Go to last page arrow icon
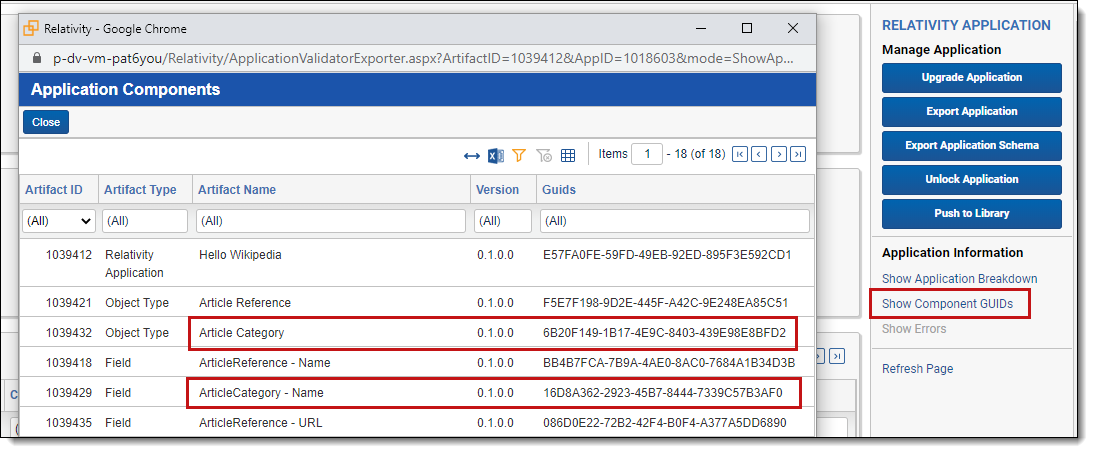 [x=799, y=154]
